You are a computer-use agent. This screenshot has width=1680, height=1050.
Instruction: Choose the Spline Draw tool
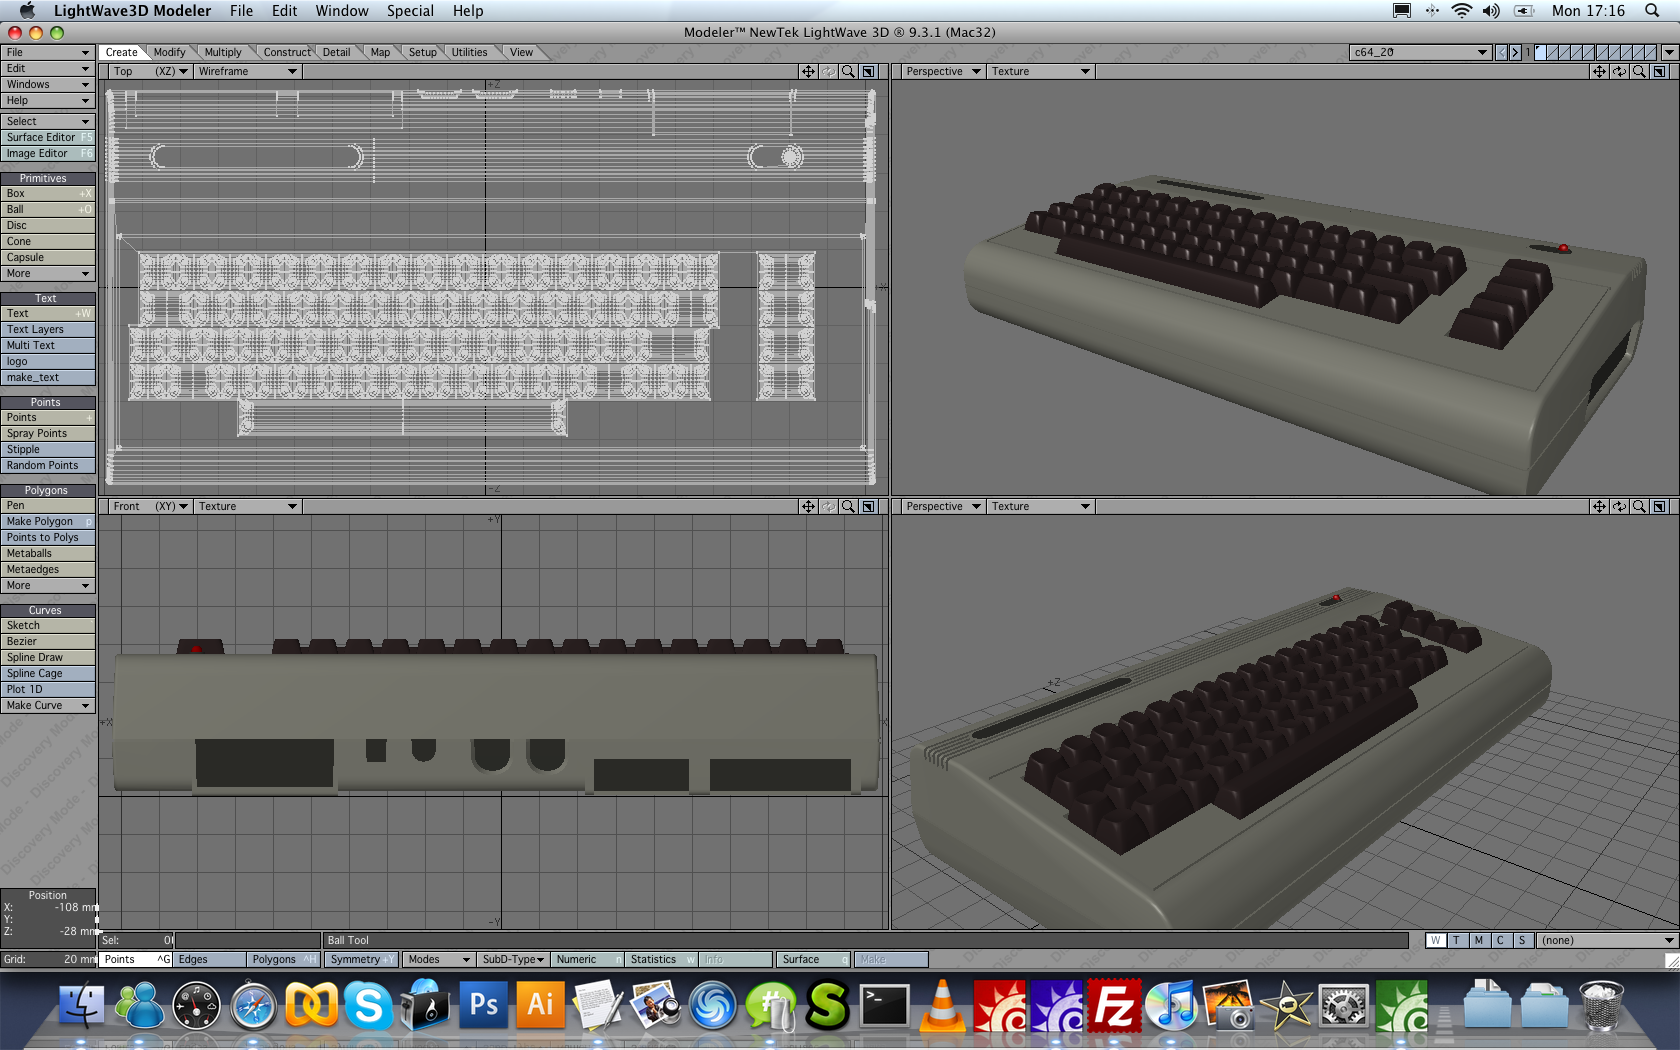(x=48, y=657)
